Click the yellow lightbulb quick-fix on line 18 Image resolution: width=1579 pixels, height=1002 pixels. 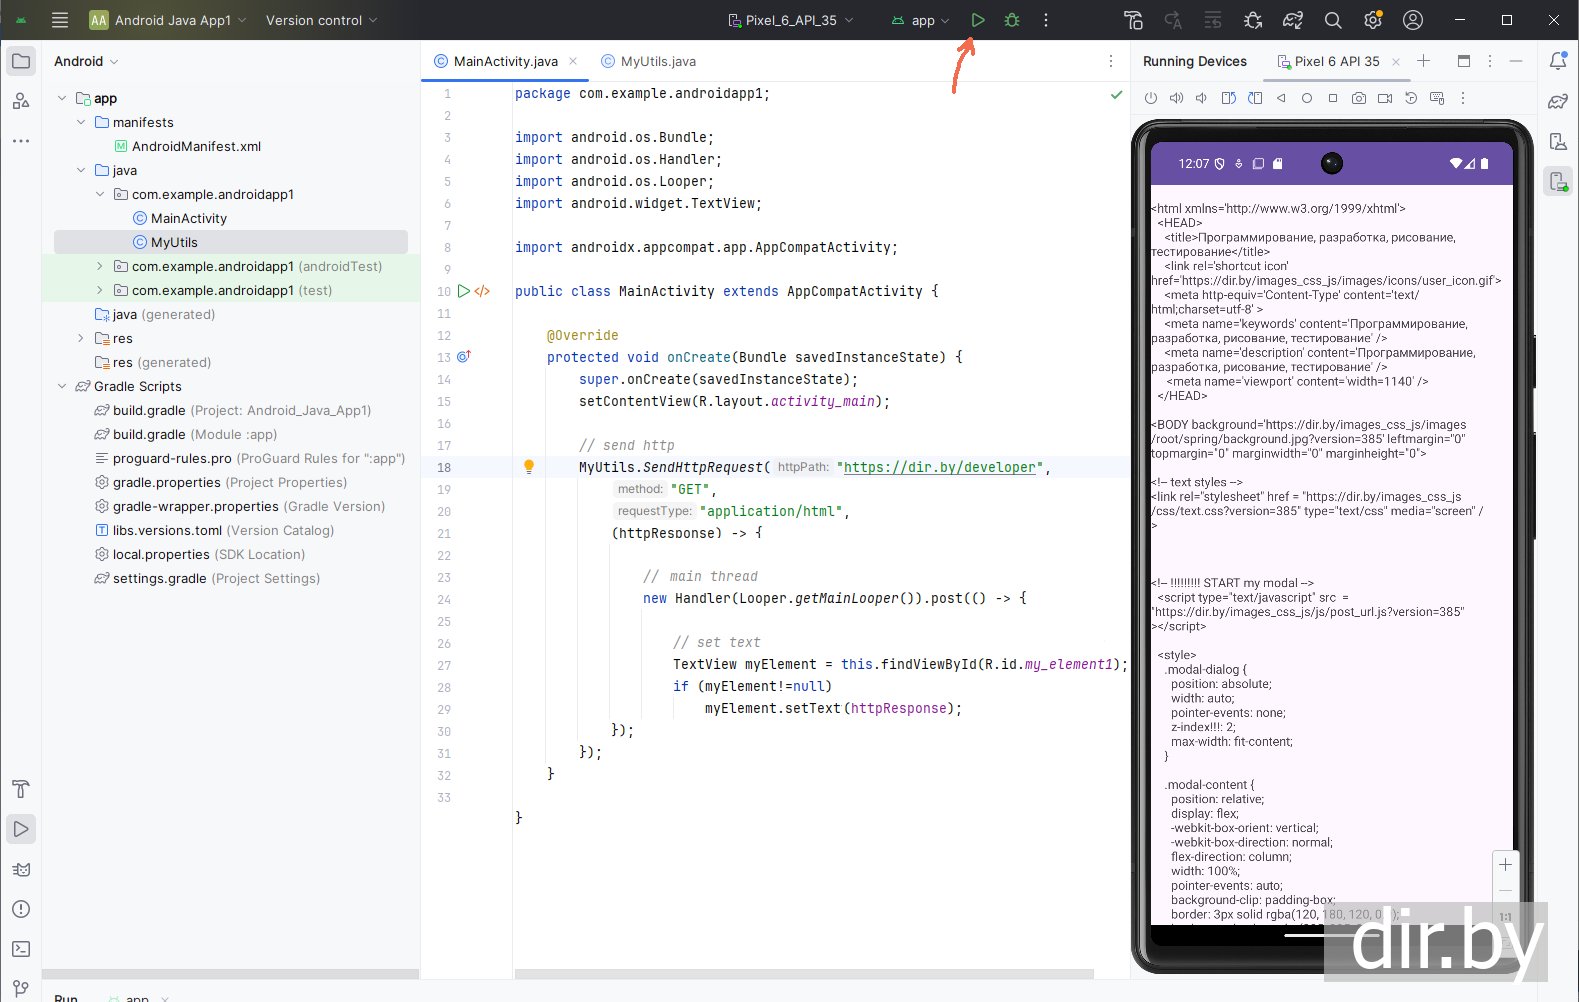[x=529, y=466]
